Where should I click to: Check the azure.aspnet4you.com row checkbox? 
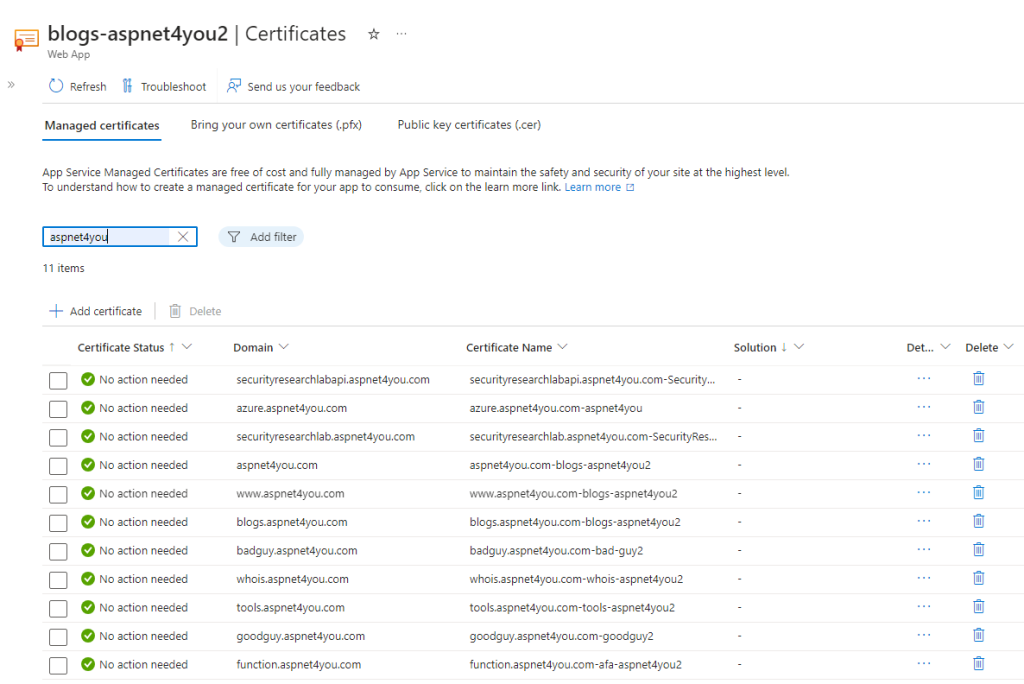(x=58, y=409)
